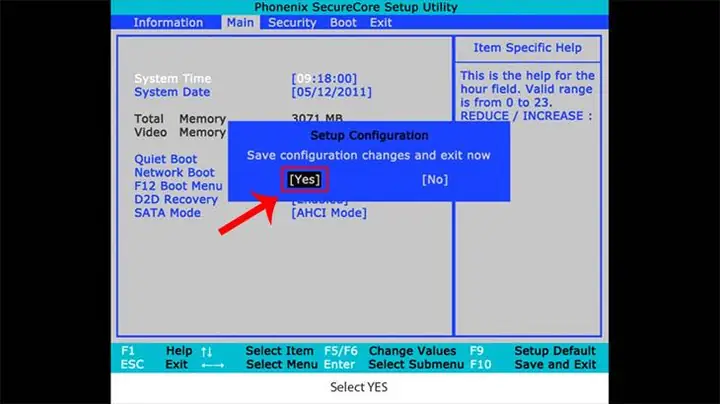Go to the Exit tab

381,22
